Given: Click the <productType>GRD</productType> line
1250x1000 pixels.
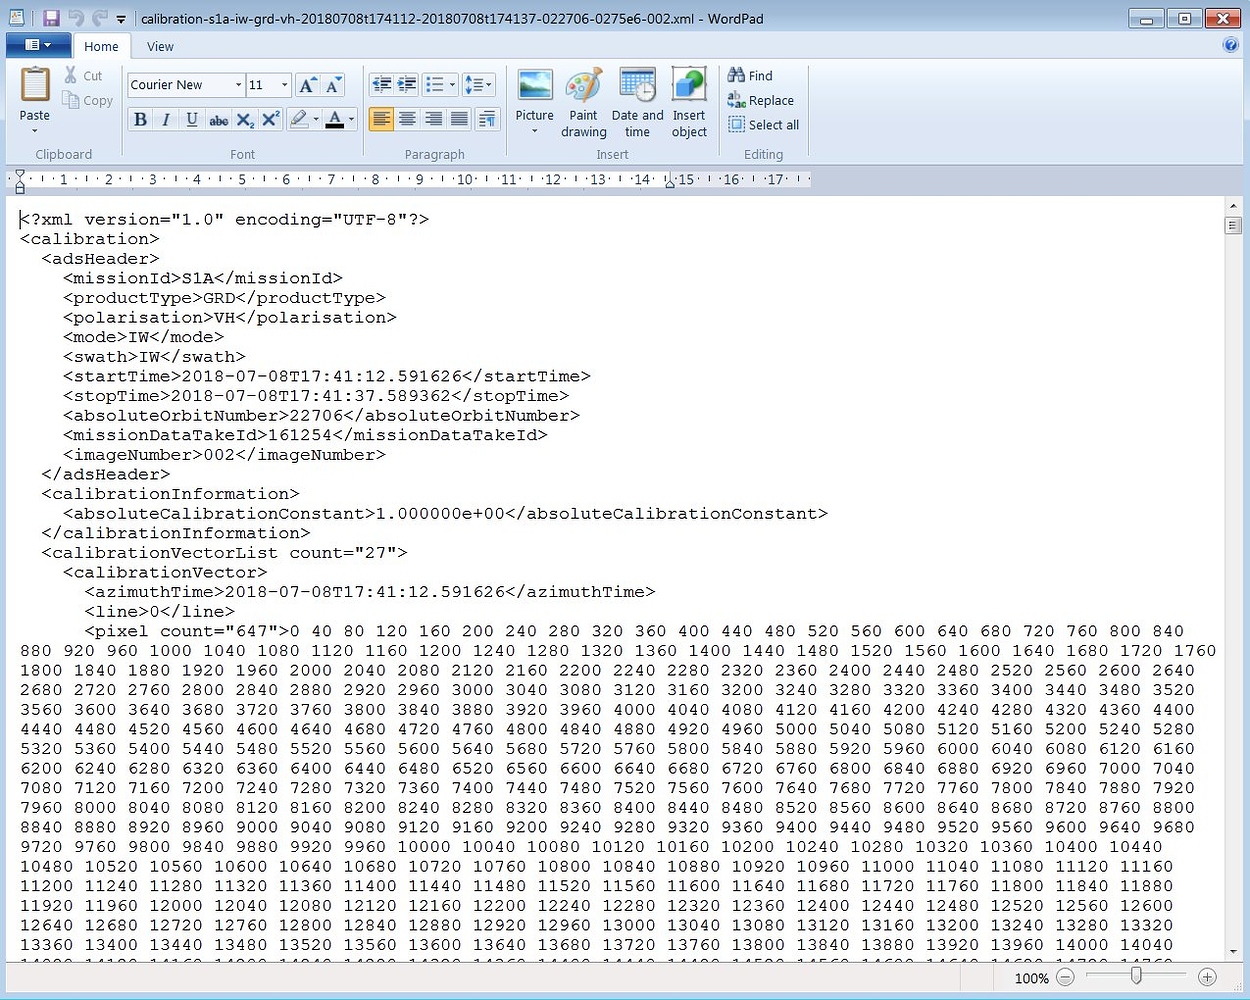Looking at the screenshot, I should click(224, 298).
